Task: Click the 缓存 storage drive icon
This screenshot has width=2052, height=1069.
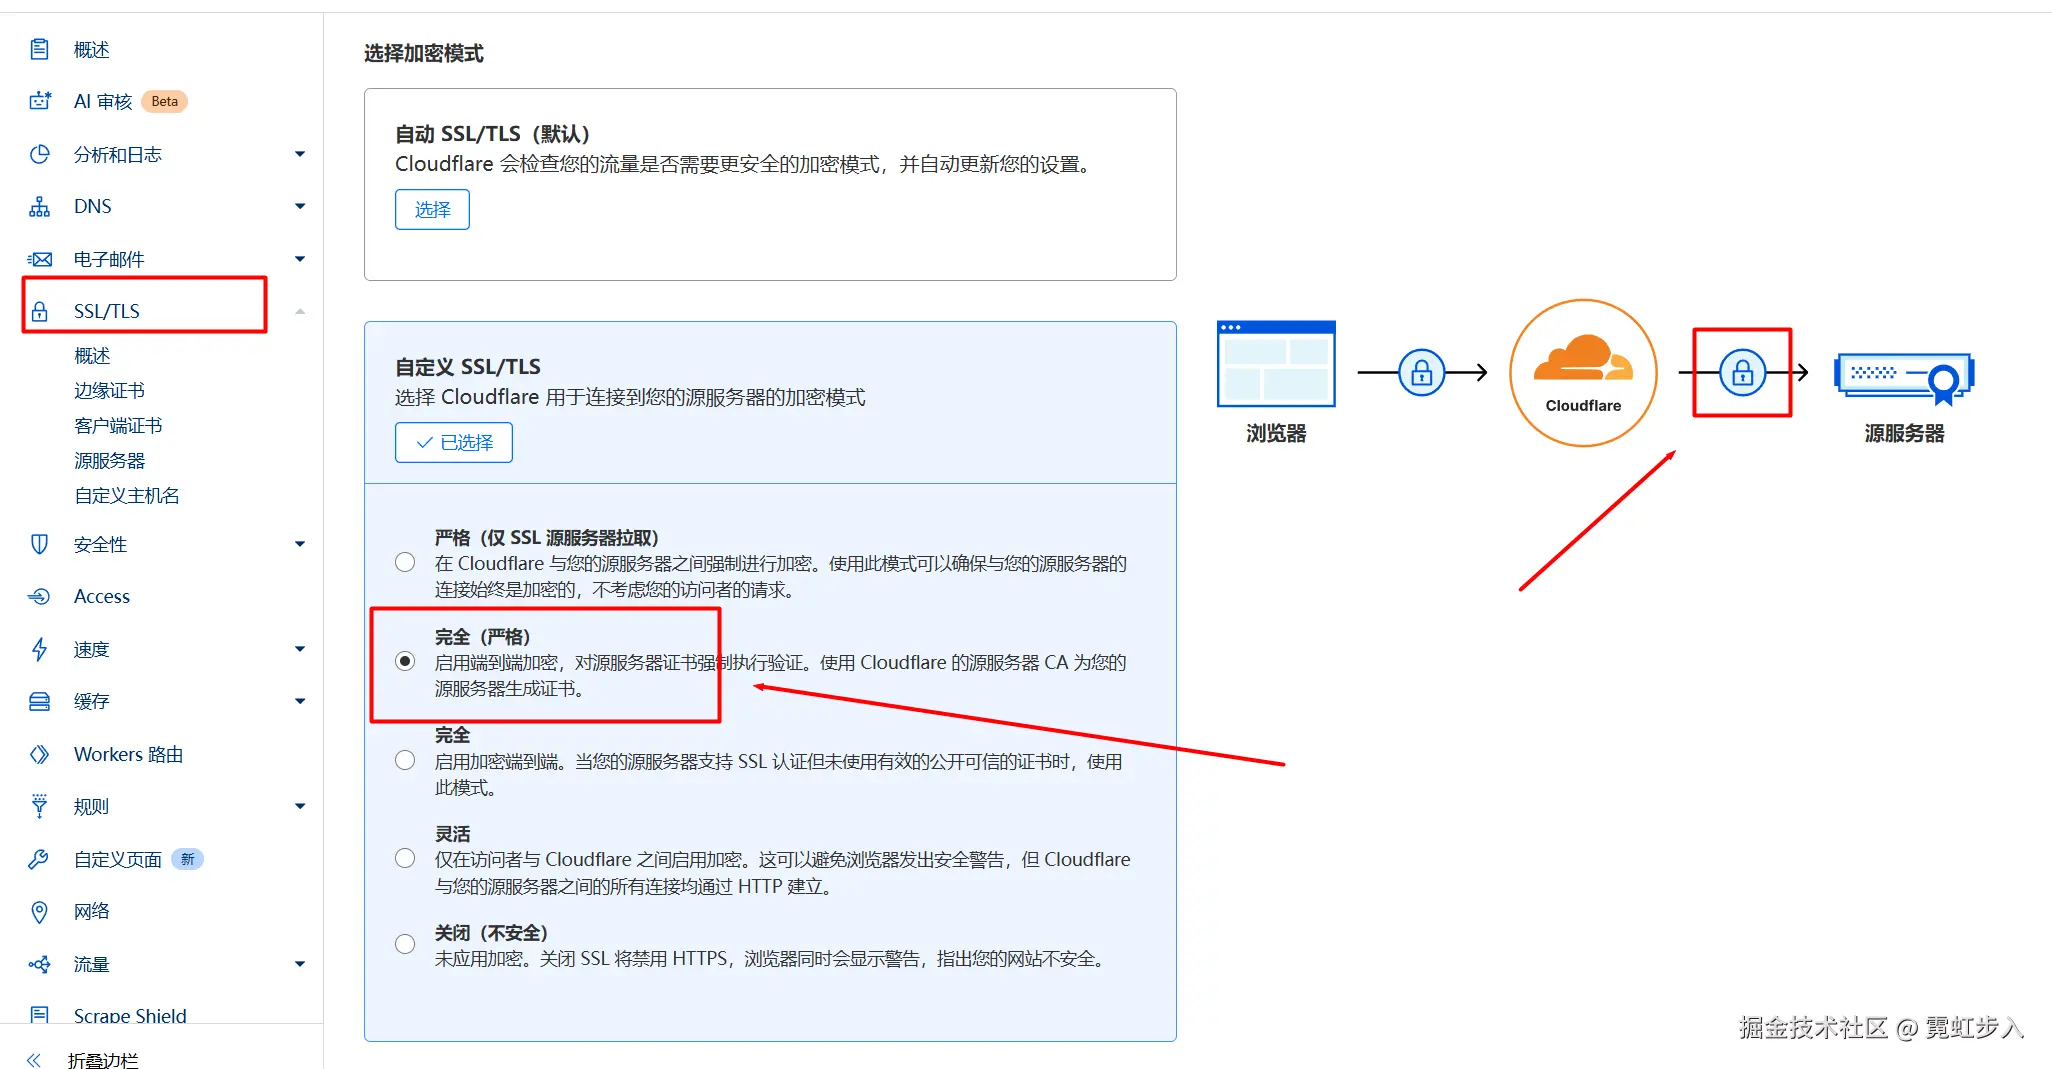Action: point(39,701)
